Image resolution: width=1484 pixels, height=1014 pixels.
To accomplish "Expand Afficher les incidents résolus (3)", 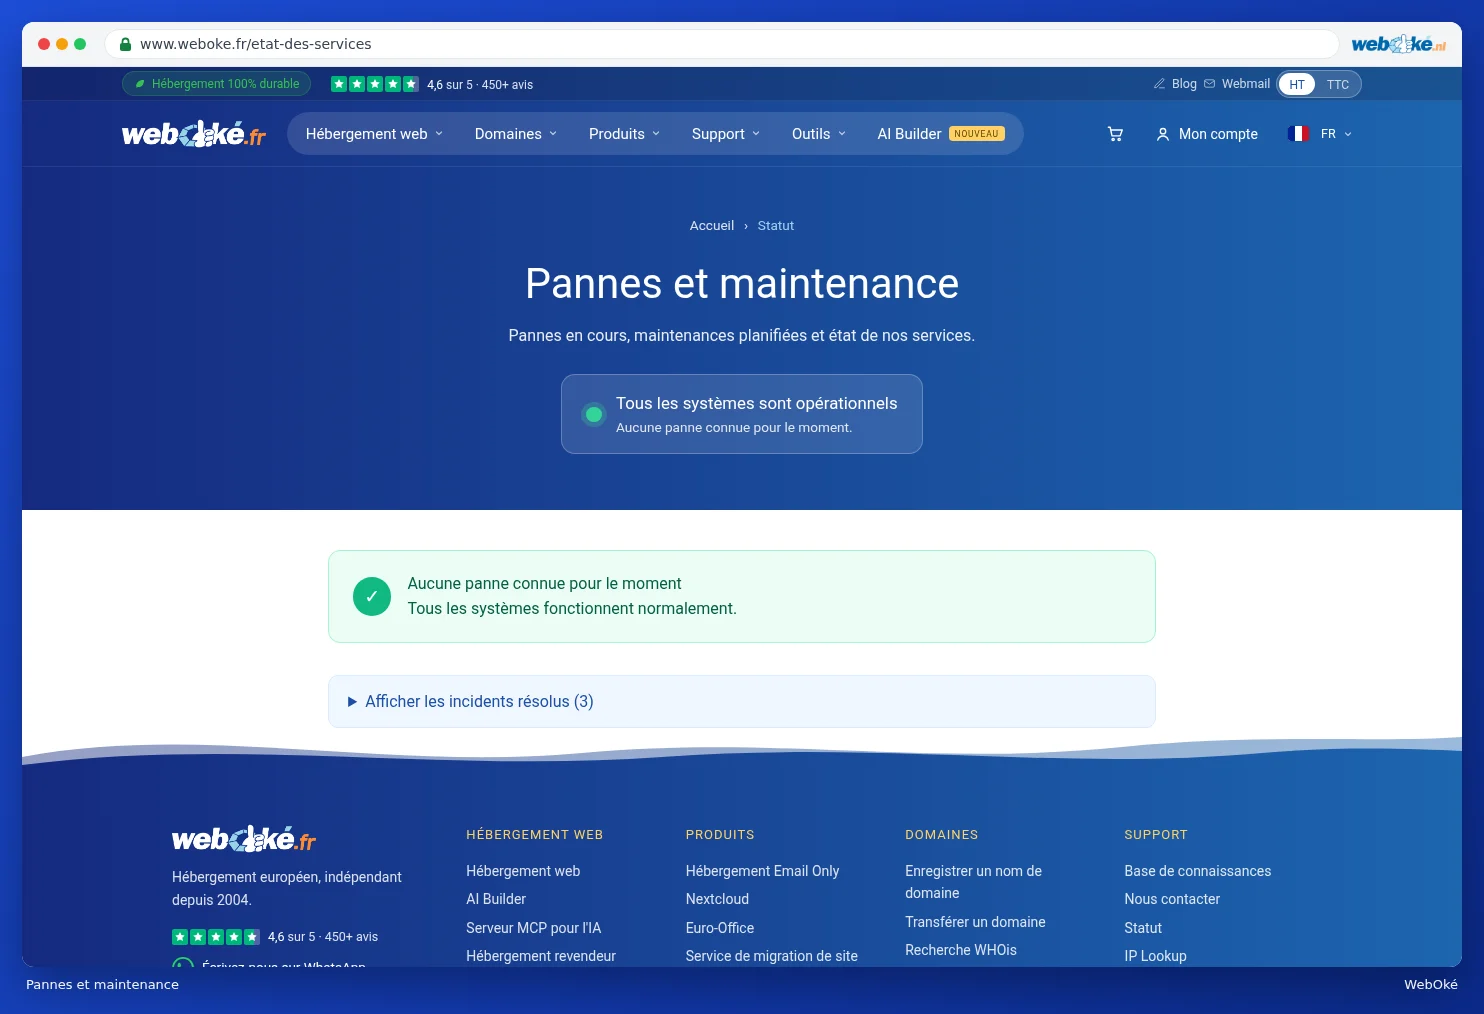I will [x=742, y=702].
